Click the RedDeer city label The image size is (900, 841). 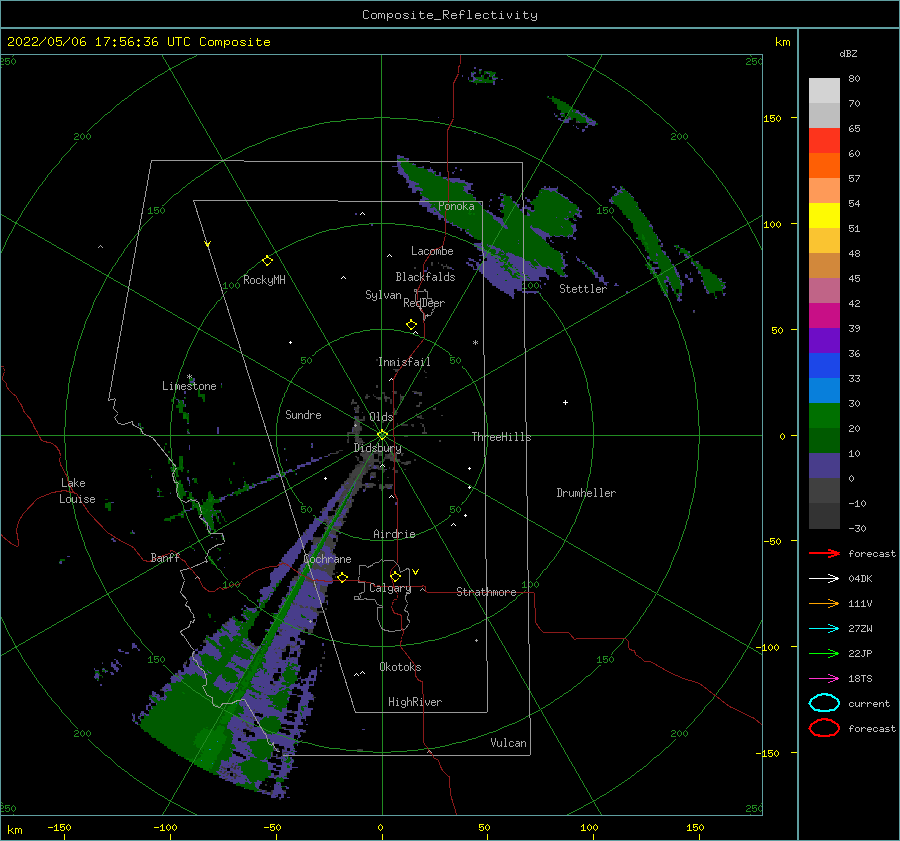coord(424,303)
